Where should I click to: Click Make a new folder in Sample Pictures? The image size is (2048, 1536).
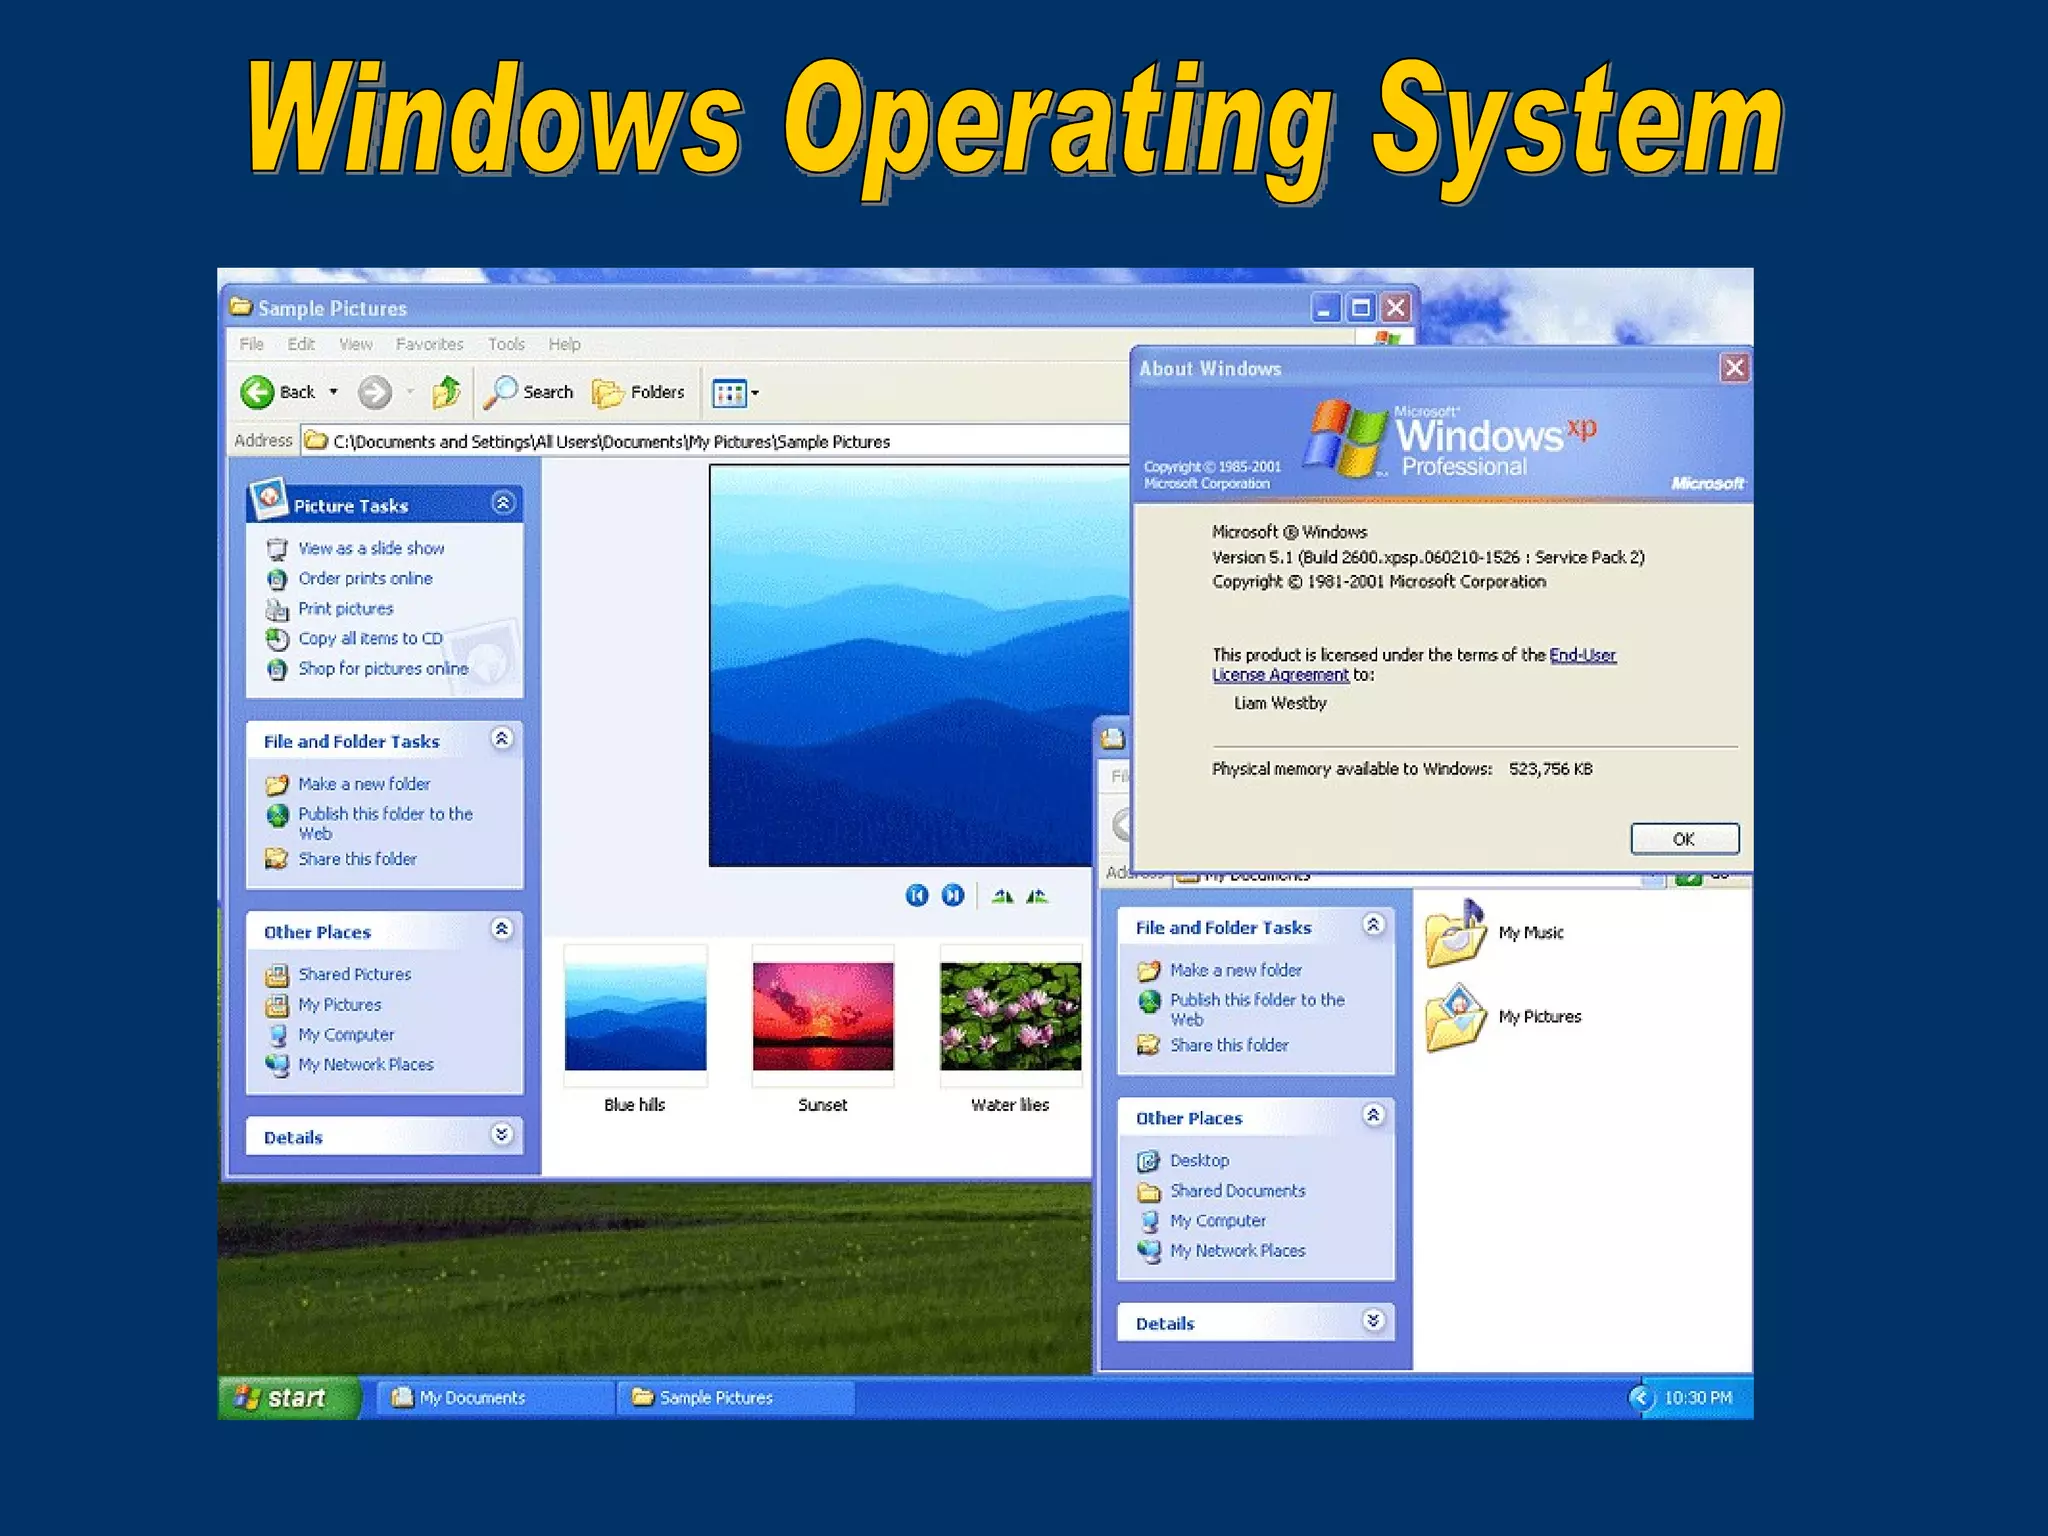click(x=364, y=784)
